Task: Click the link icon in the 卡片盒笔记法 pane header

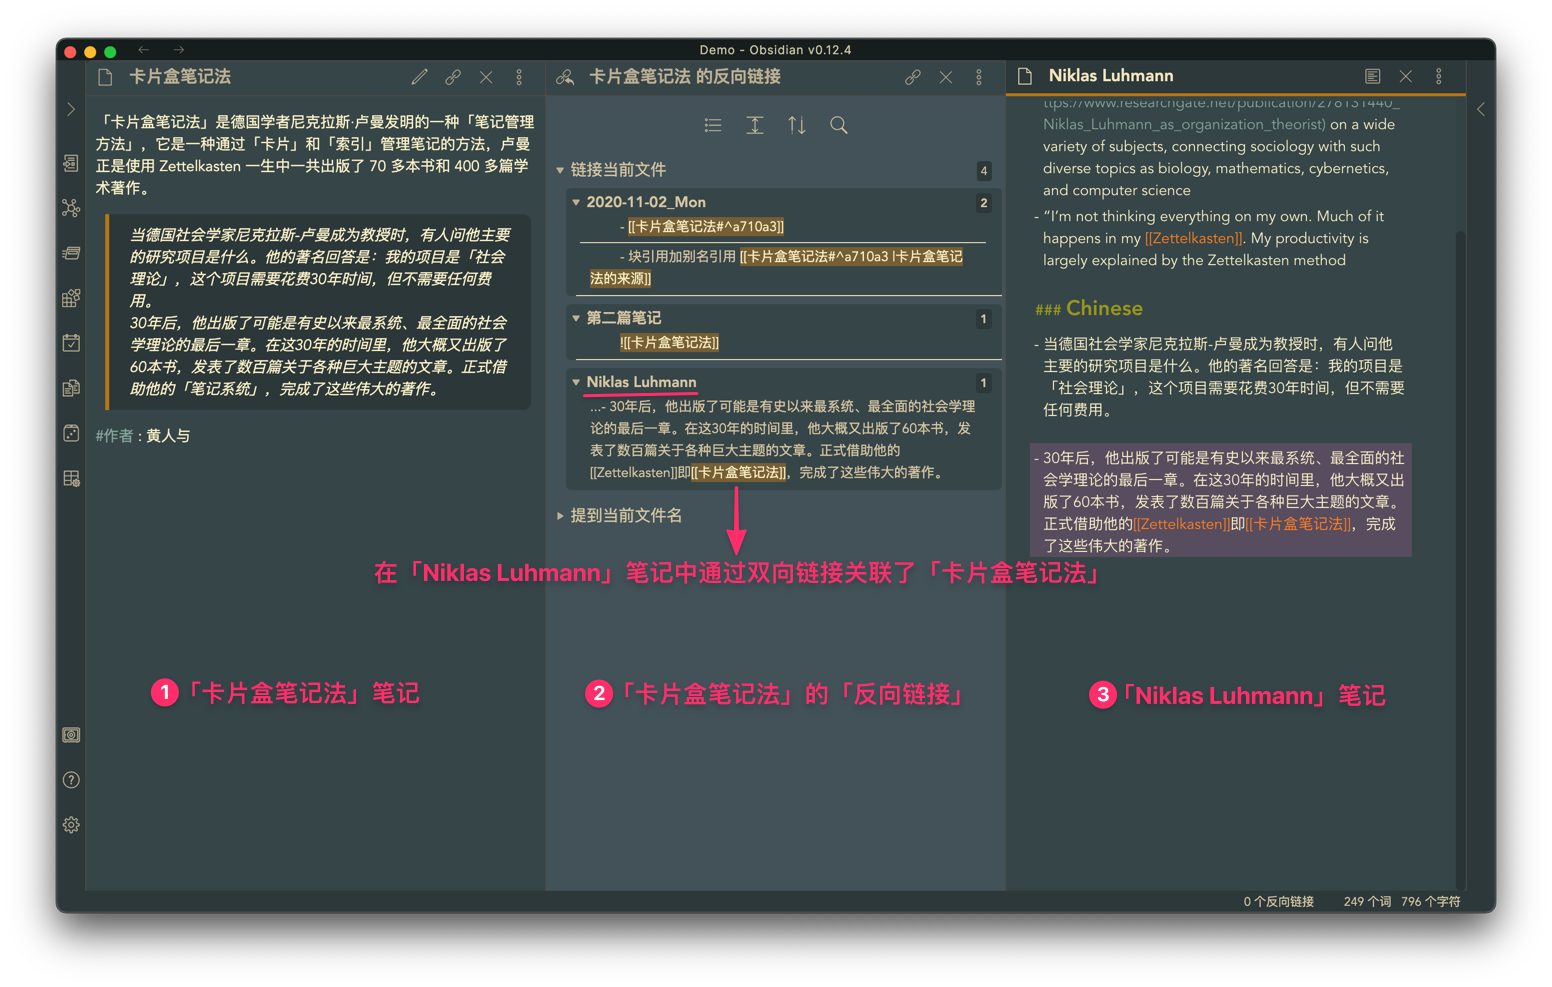Action: 453,77
